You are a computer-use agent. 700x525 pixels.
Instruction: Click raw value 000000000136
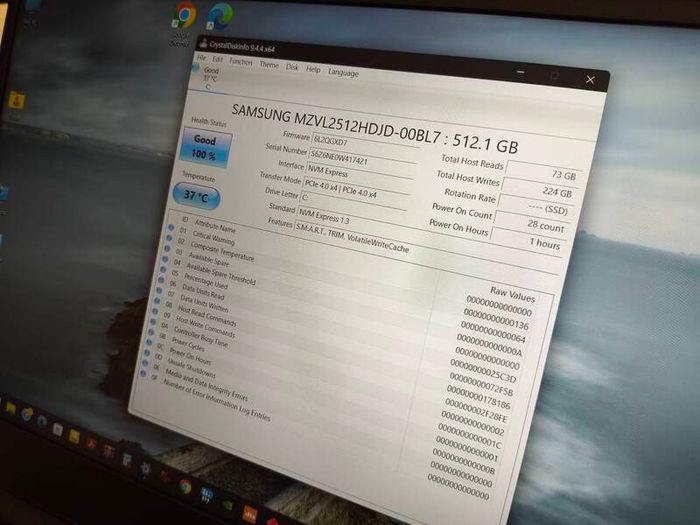point(496,319)
